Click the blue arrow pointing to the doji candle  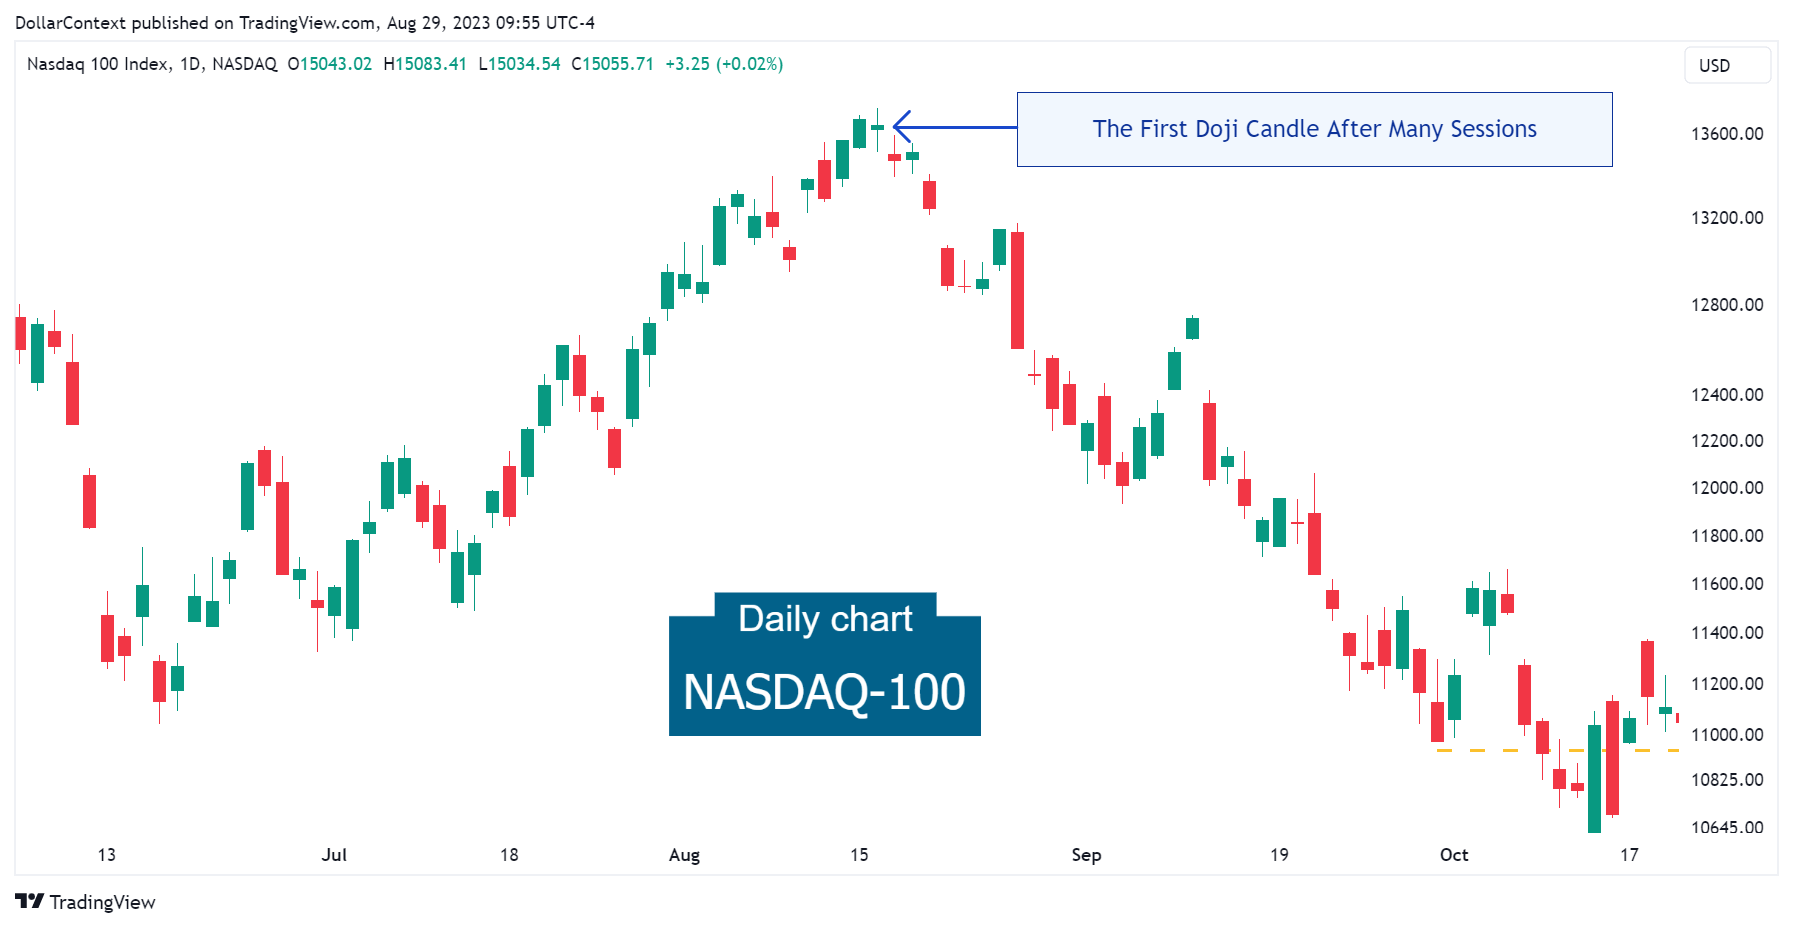click(x=950, y=128)
